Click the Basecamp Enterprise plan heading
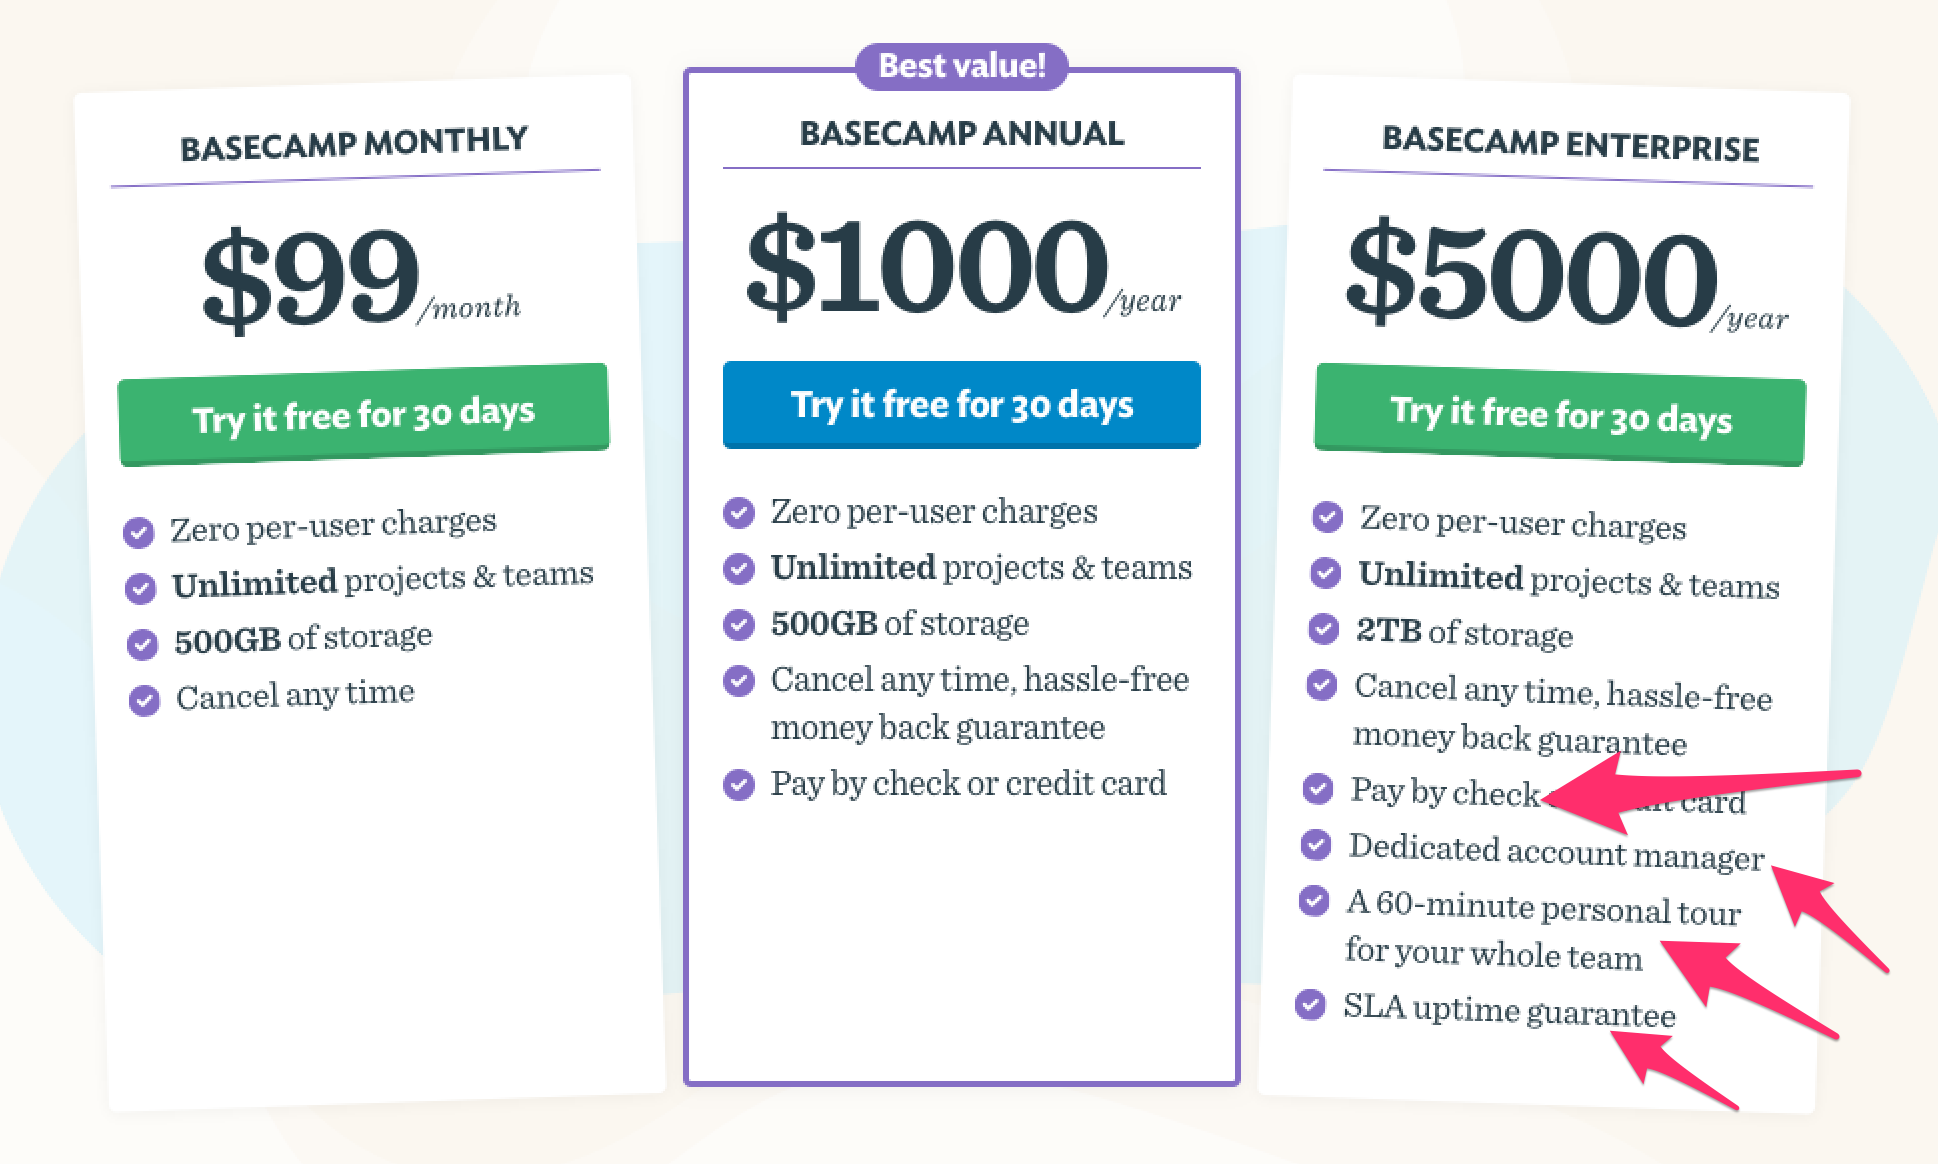1938x1164 pixels. pyautogui.click(x=1571, y=143)
